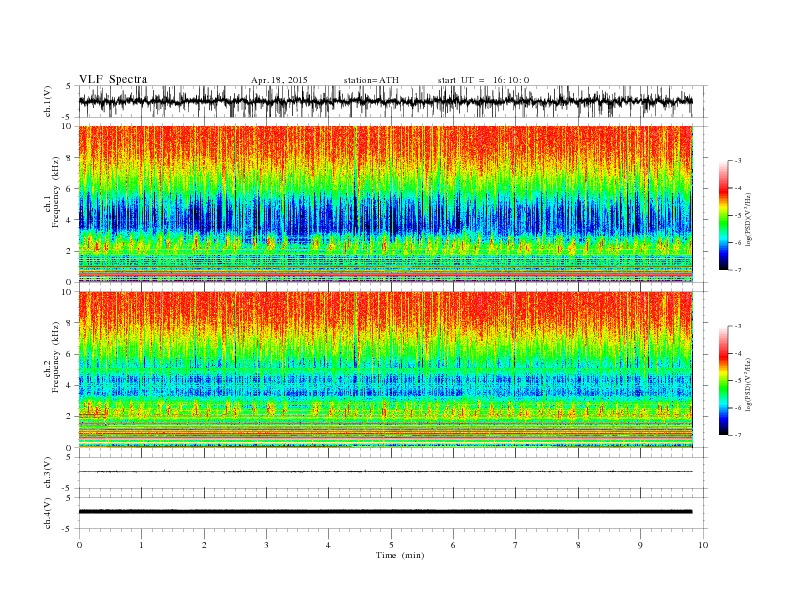Click the 'start UT = 16:10:0' text

pos(483,80)
